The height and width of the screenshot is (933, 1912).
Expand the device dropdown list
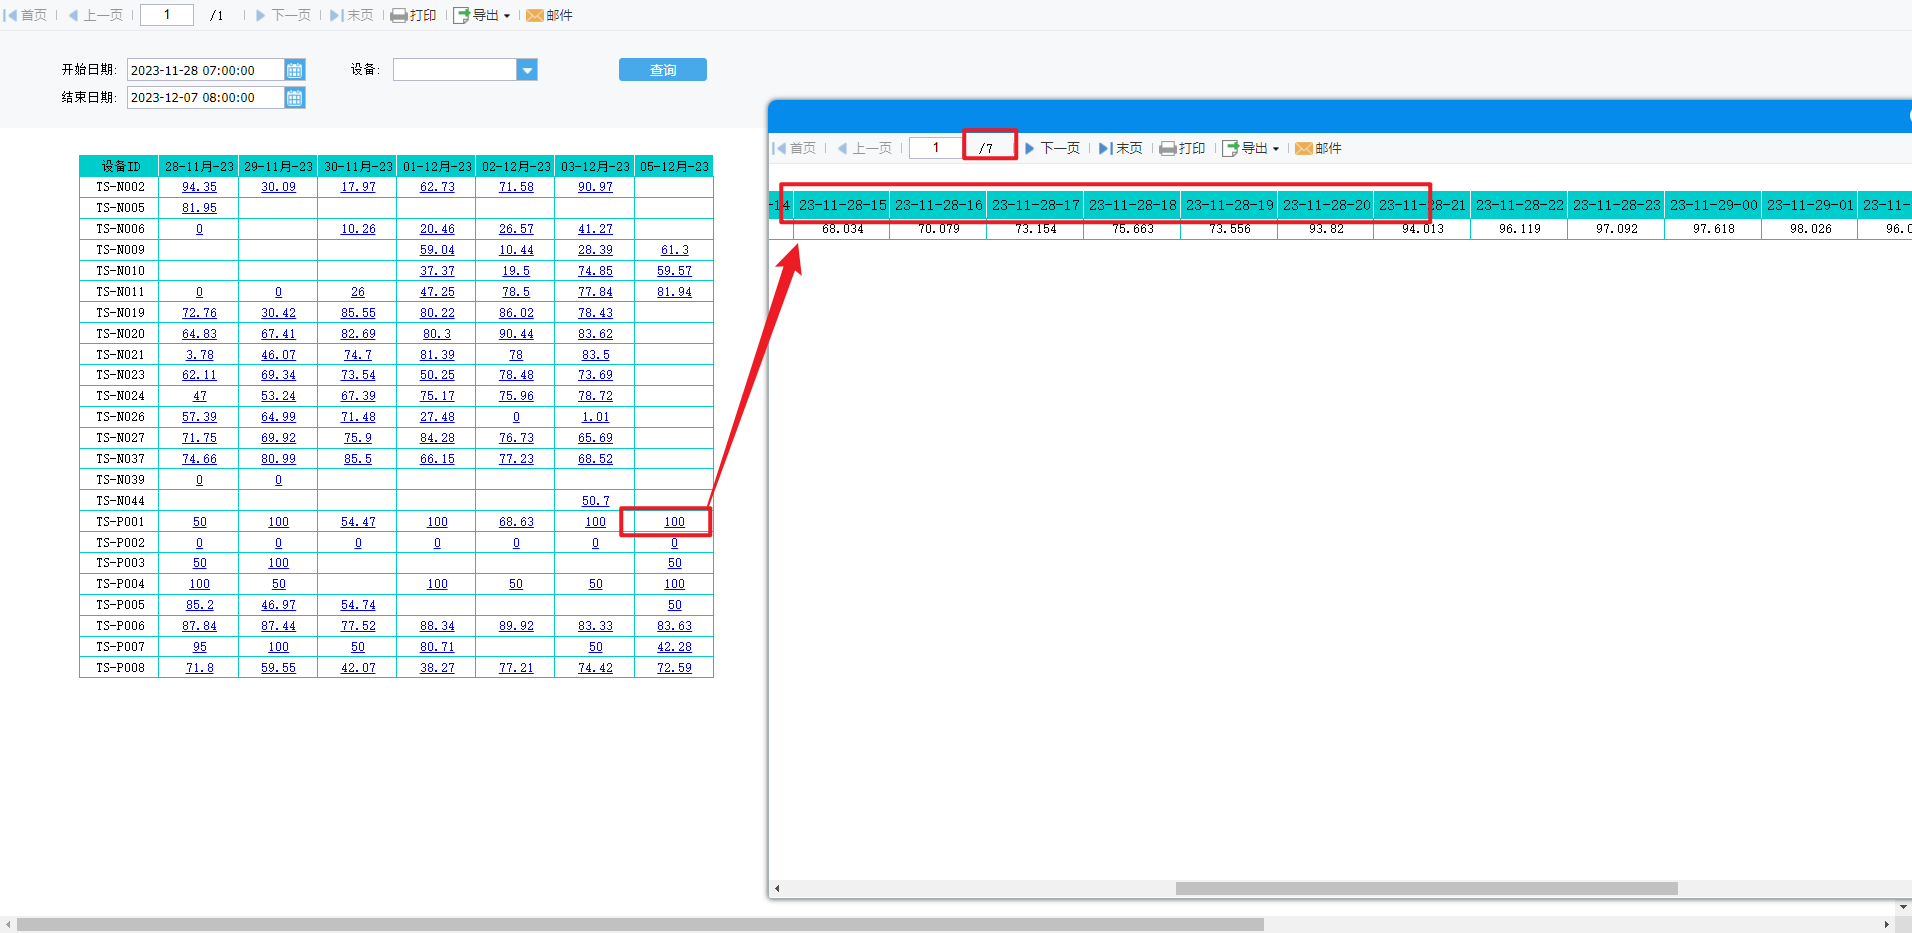(x=527, y=70)
